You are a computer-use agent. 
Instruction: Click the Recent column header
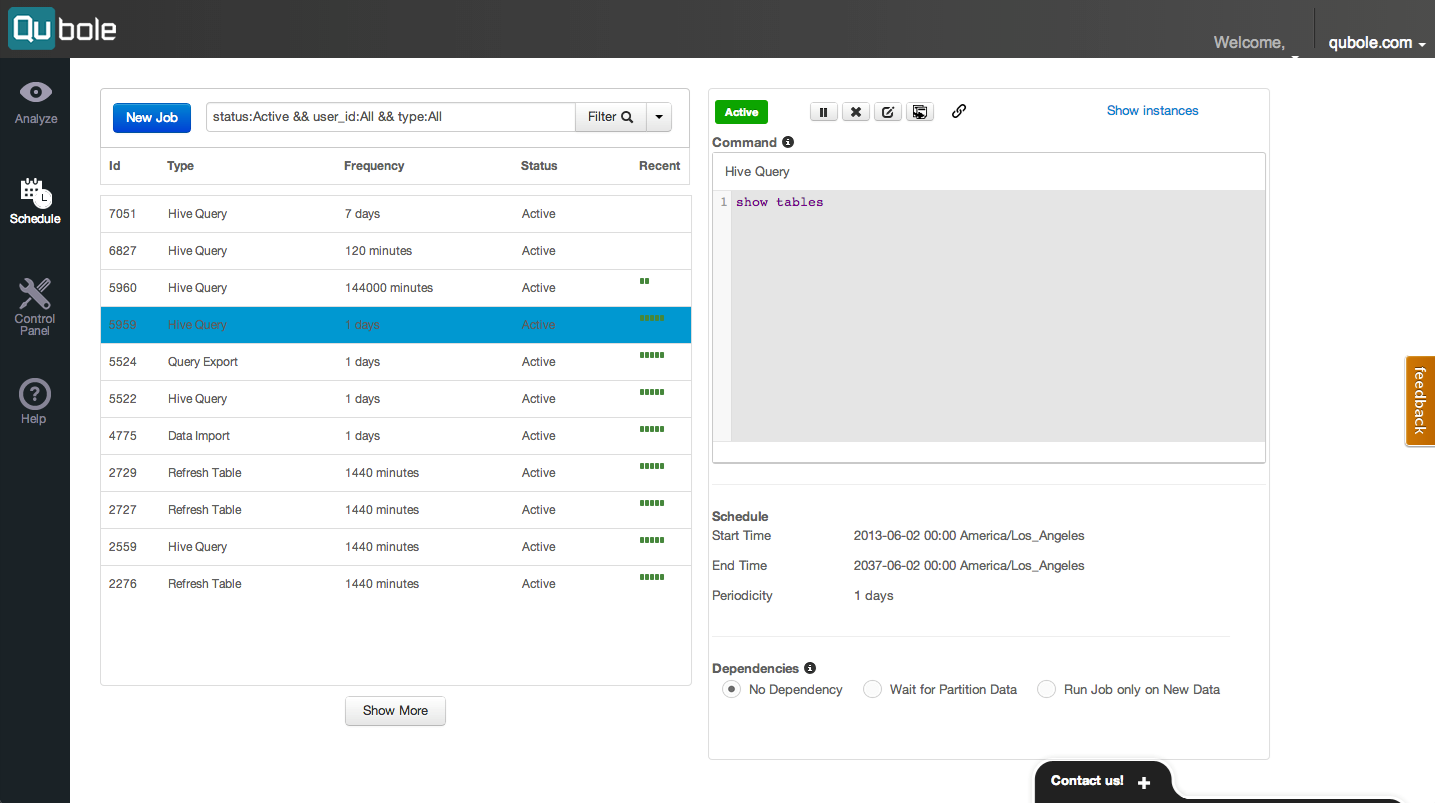coord(659,166)
